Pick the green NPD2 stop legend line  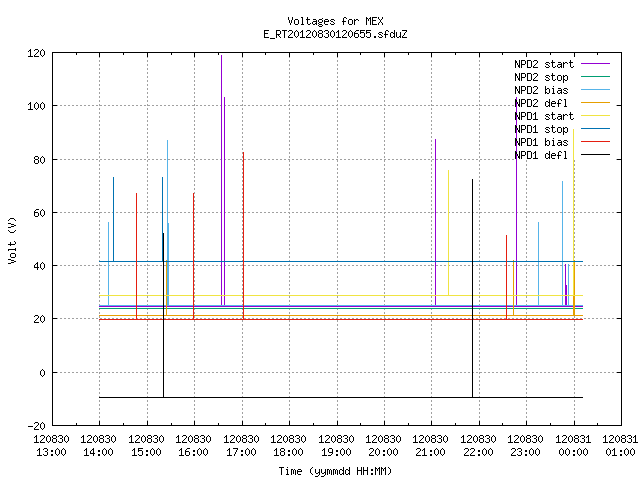click(596, 77)
